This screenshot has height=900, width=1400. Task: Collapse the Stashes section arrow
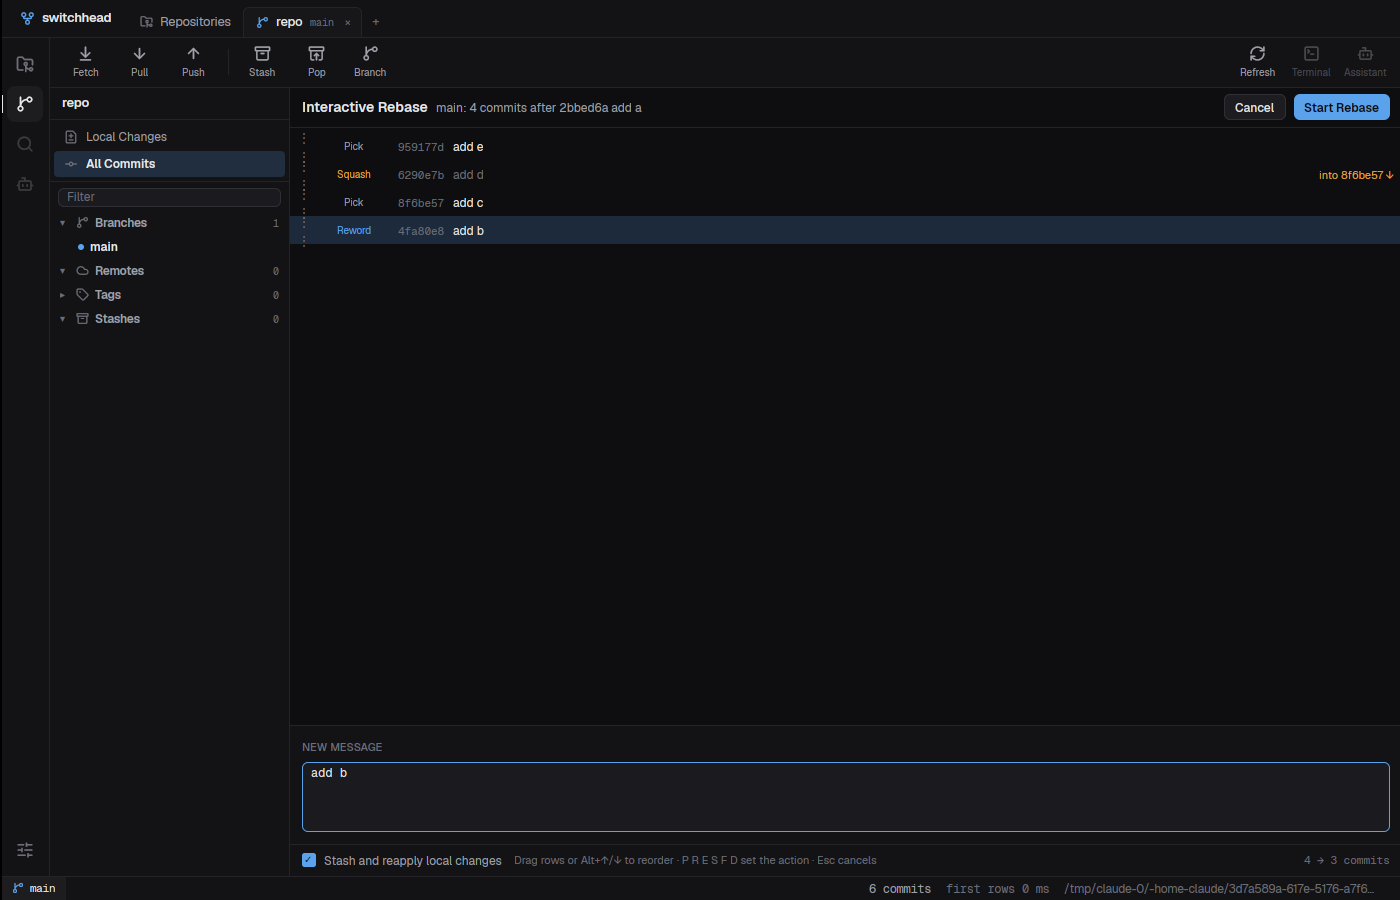62,319
